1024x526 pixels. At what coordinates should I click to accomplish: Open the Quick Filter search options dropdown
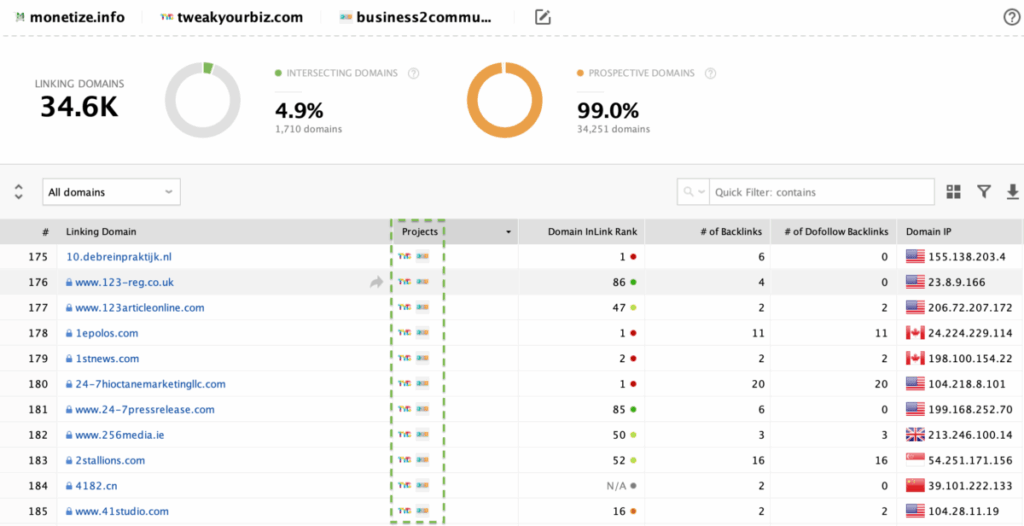pos(694,192)
